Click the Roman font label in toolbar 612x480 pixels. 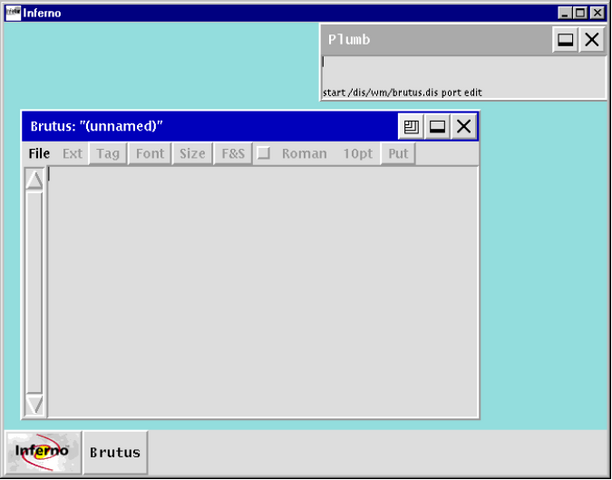[304, 154]
